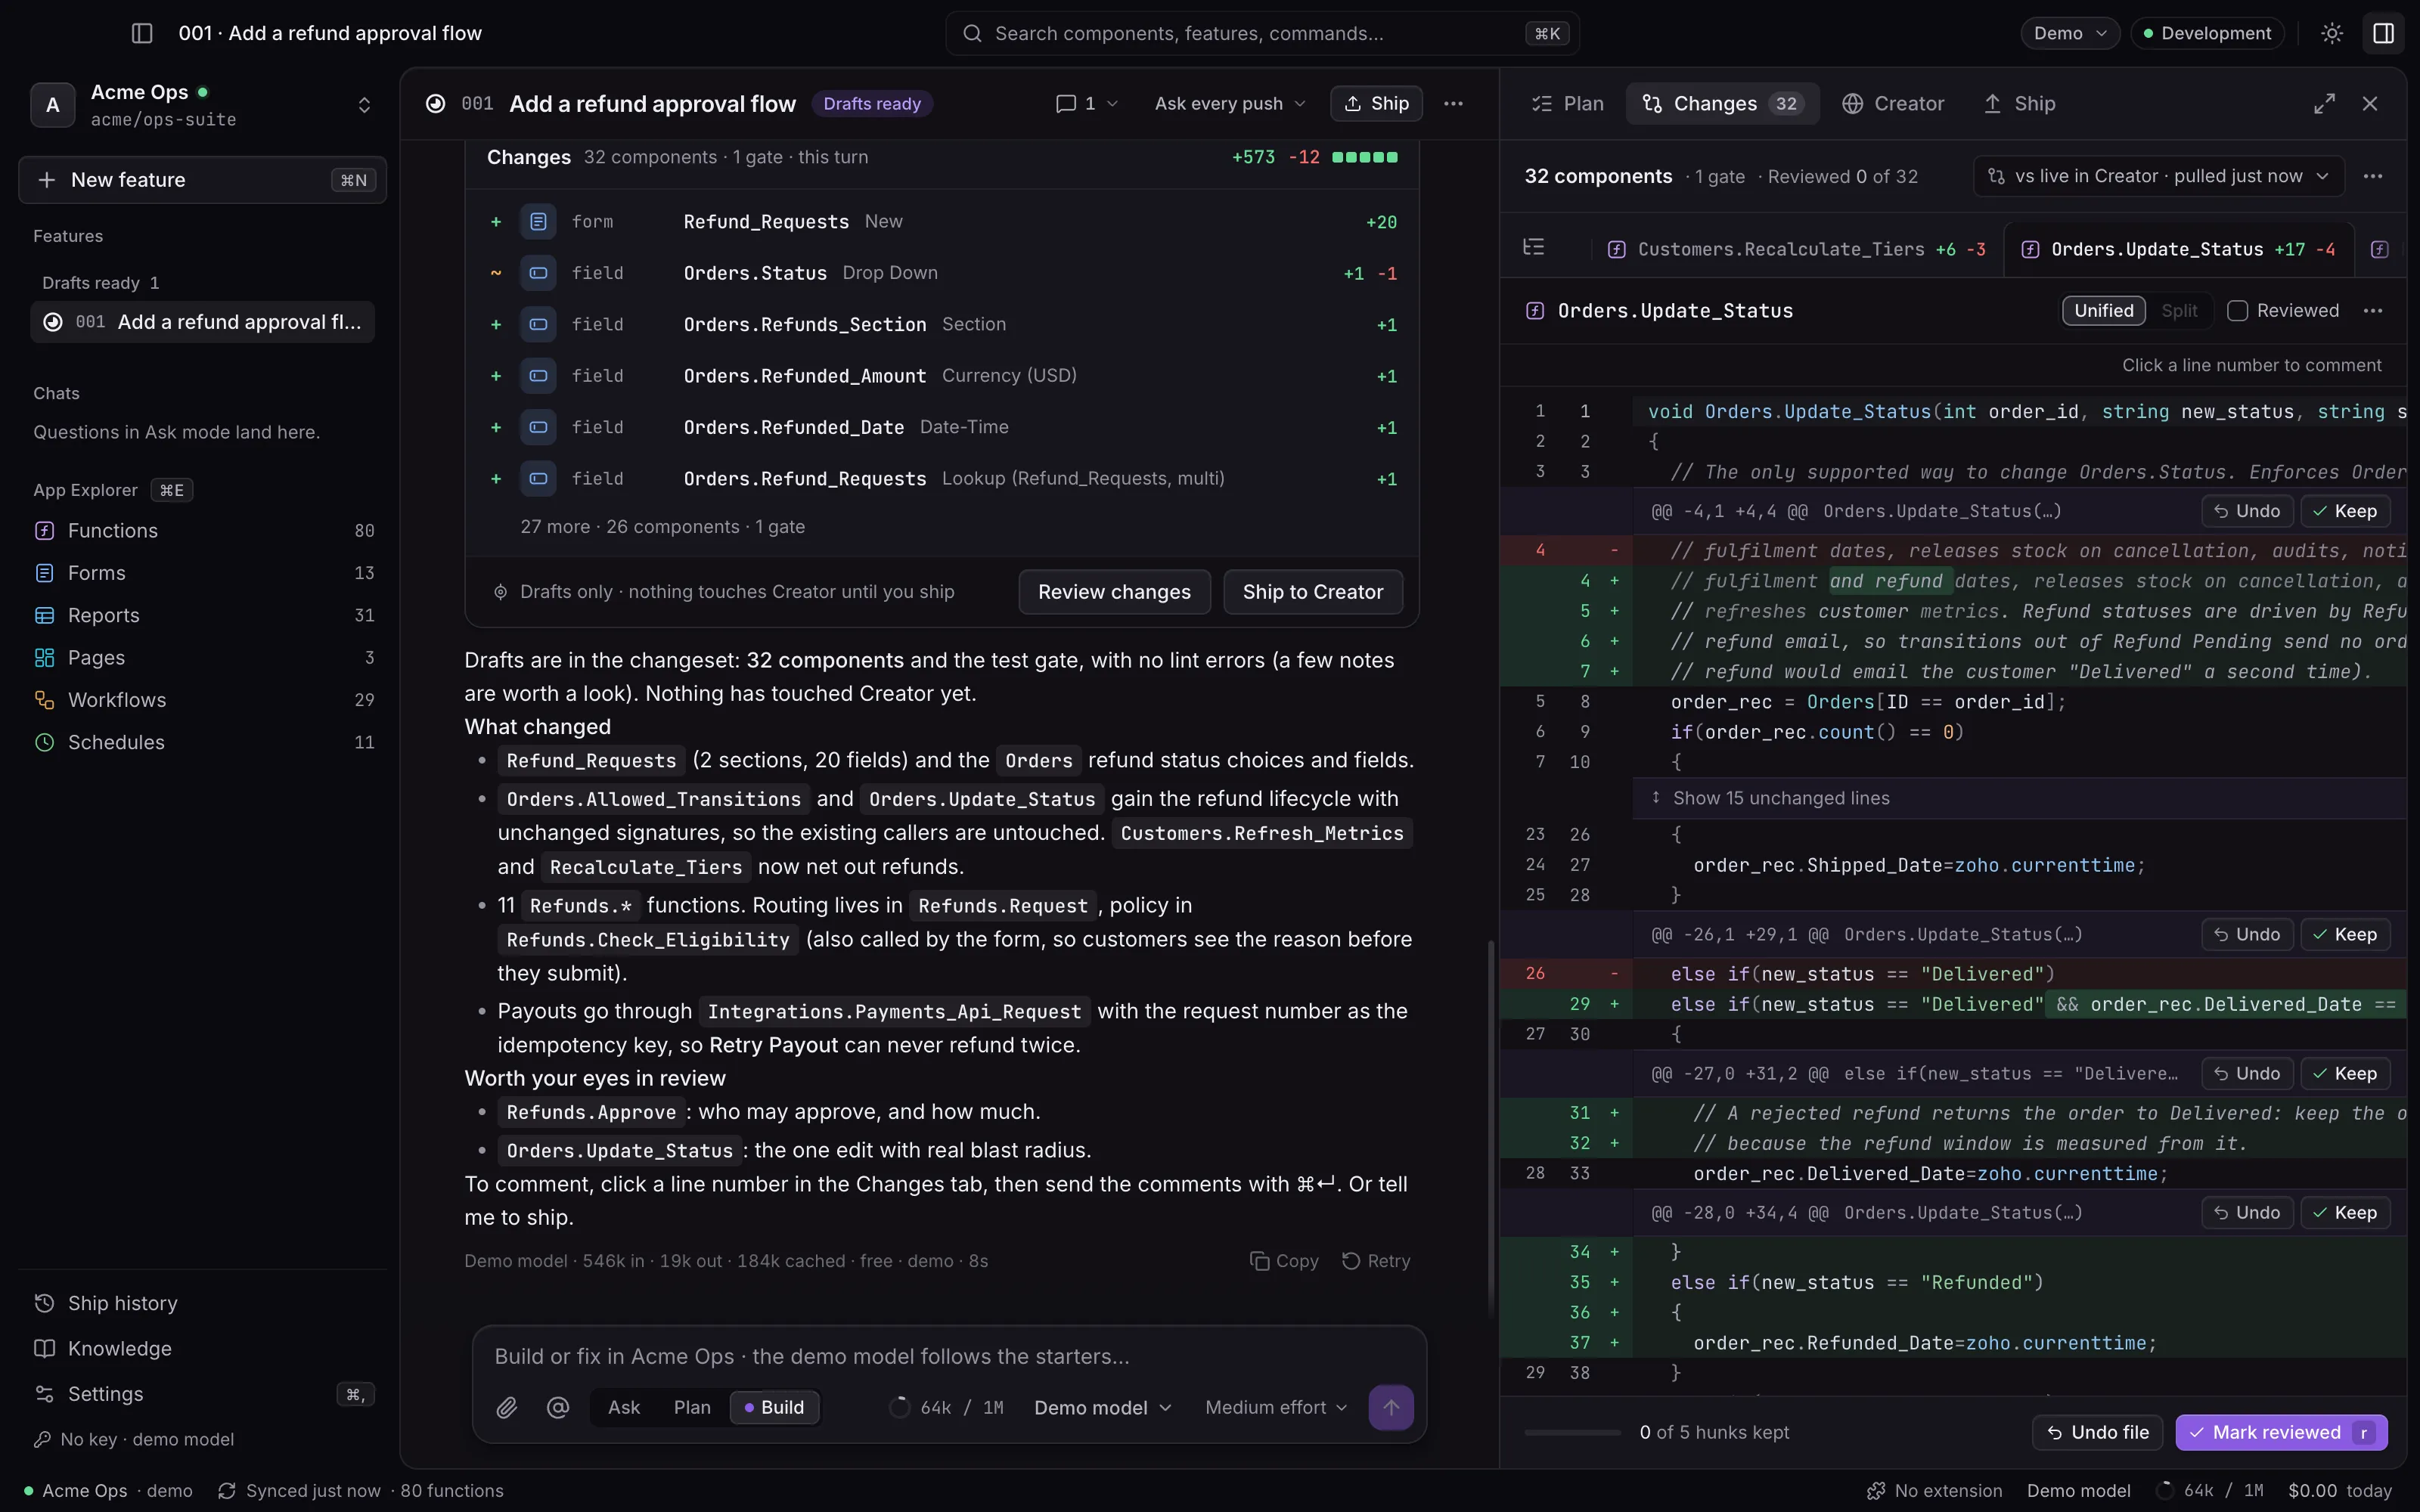This screenshot has width=2420, height=1512.
Task: Copy the assistant response
Action: tap(1284, 1261)
